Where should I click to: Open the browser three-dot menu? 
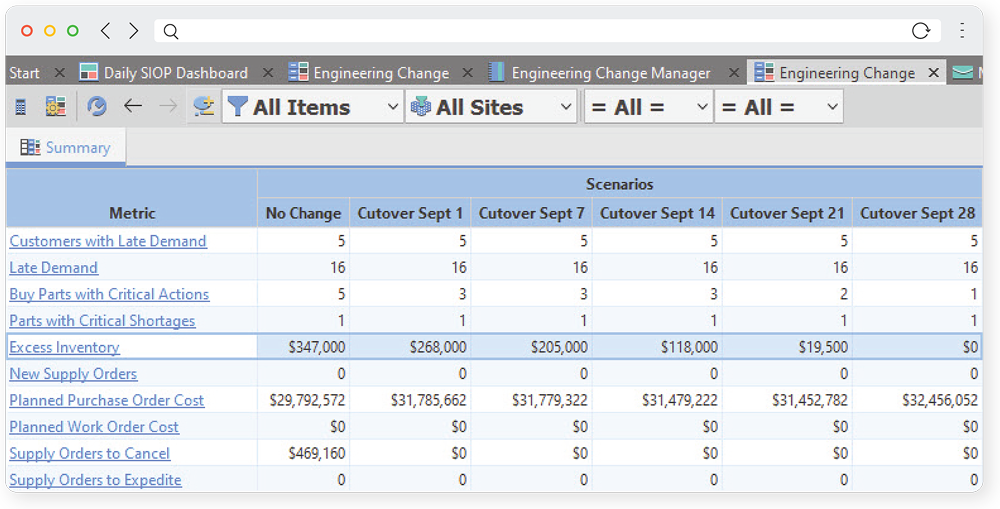click(962, 31)
